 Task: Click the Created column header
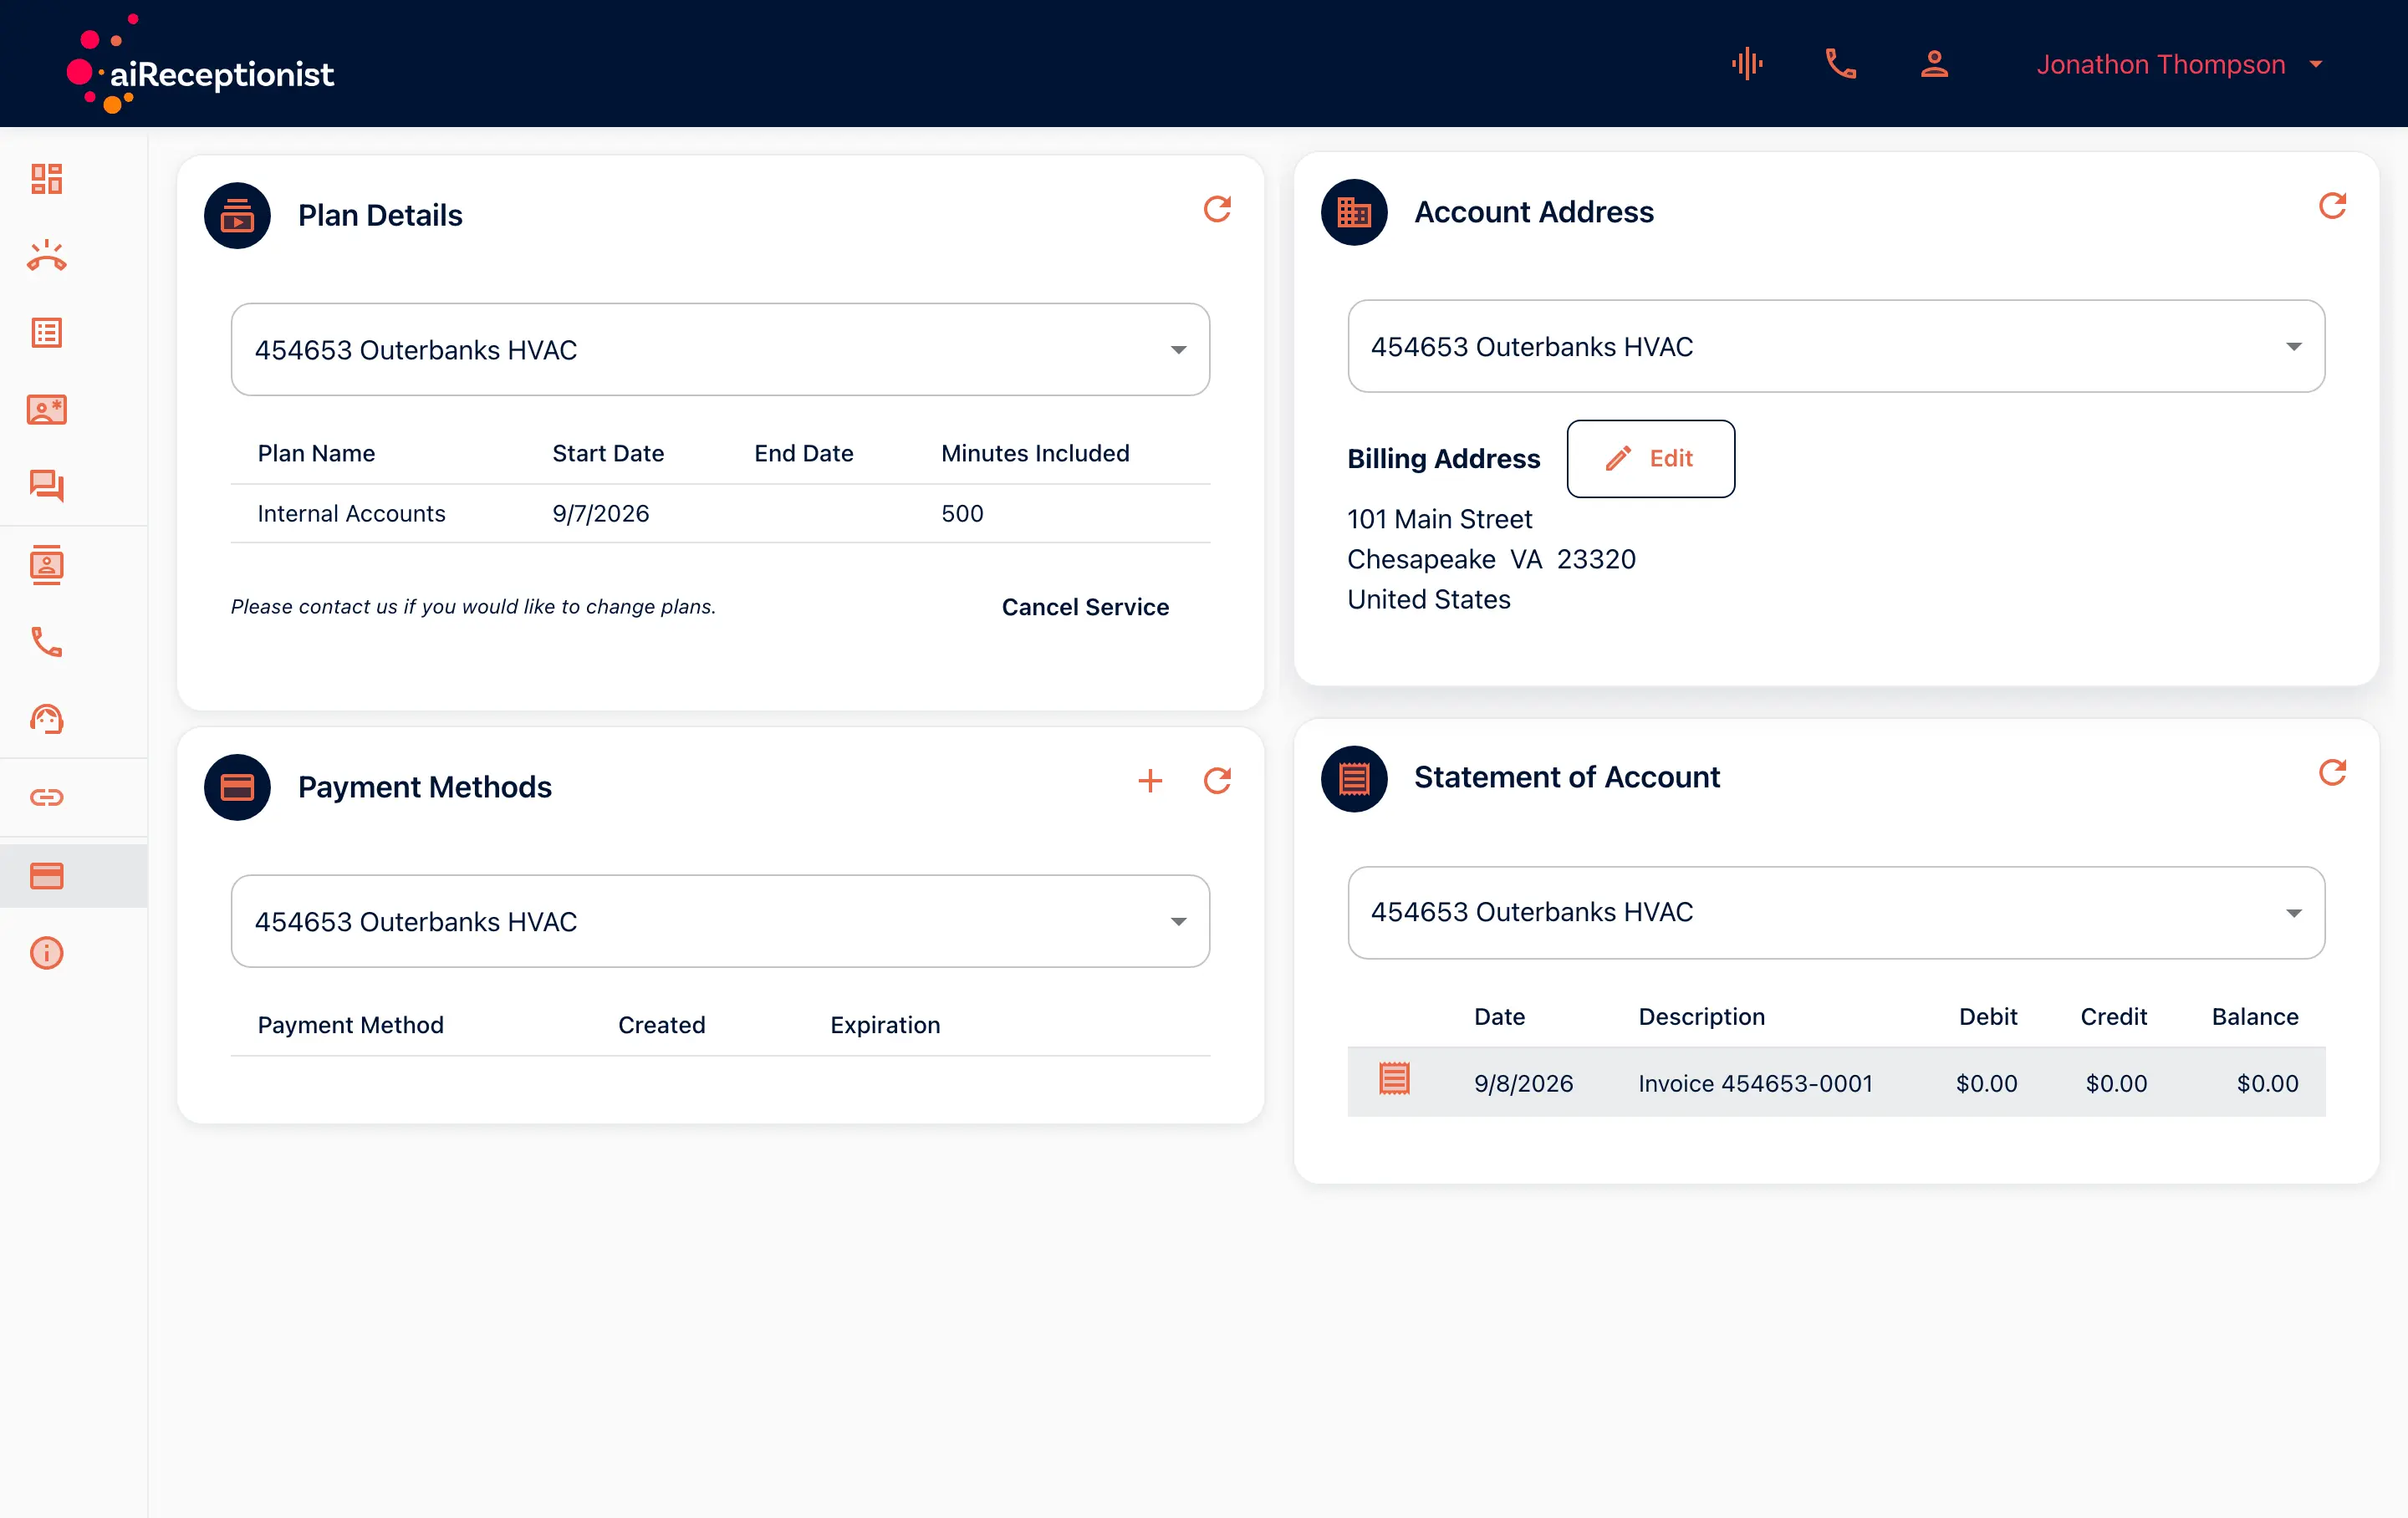coord(661,1025)
